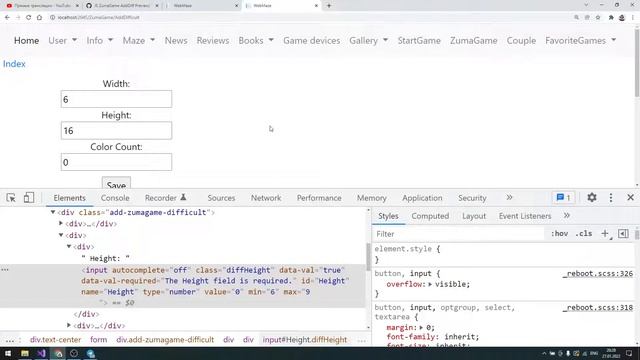Viewport: 640px width, 360px height.
Task: Switch to the Sources panel
Action: 221,198
